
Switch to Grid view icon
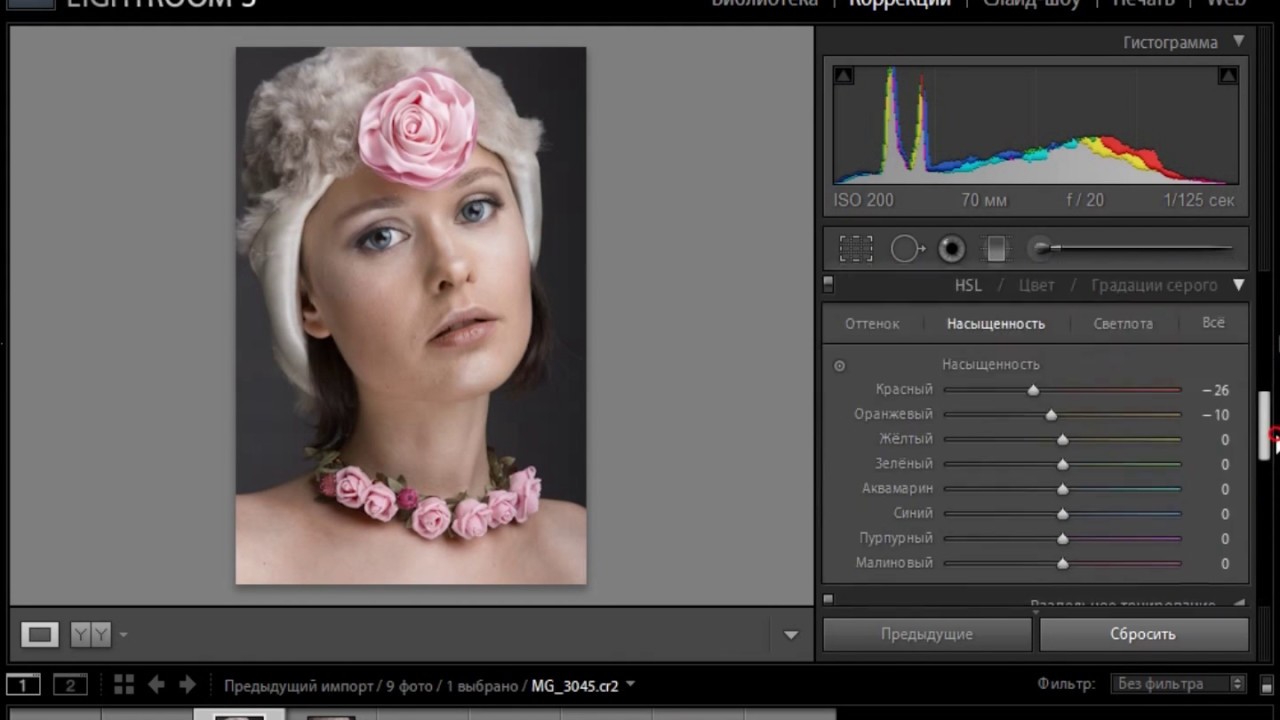[x=124, y=685]
